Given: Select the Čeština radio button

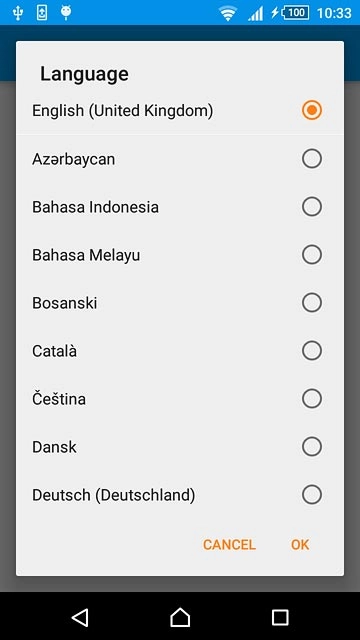Looking at the screenshot, I should [312, 399].
